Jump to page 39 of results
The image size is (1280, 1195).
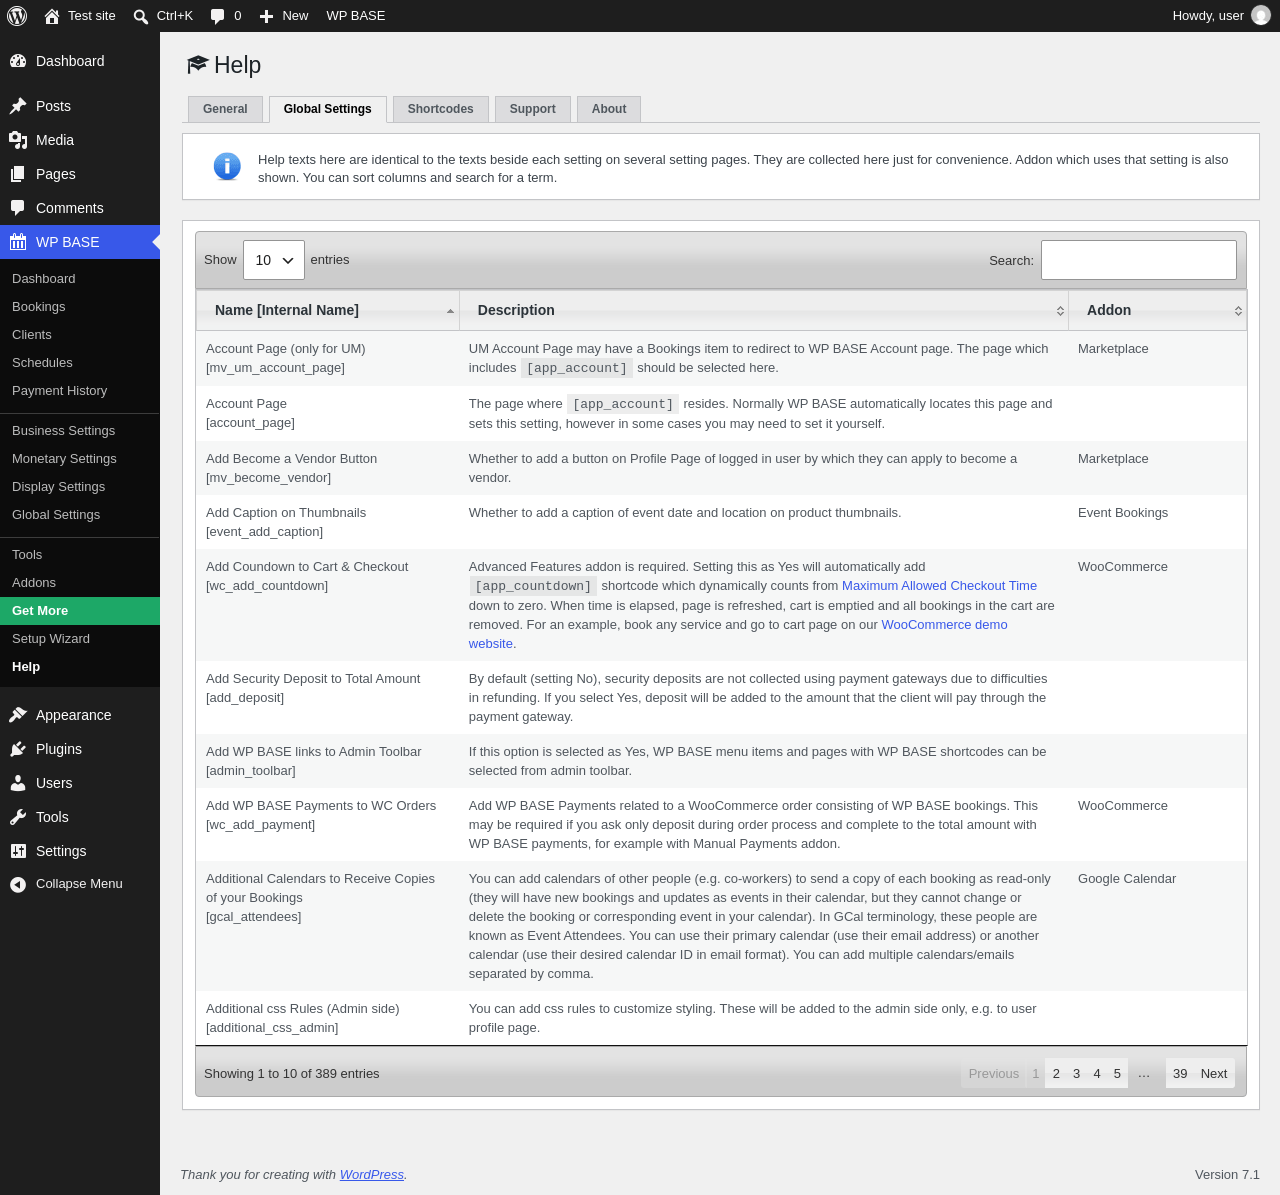point(1180,1074)
